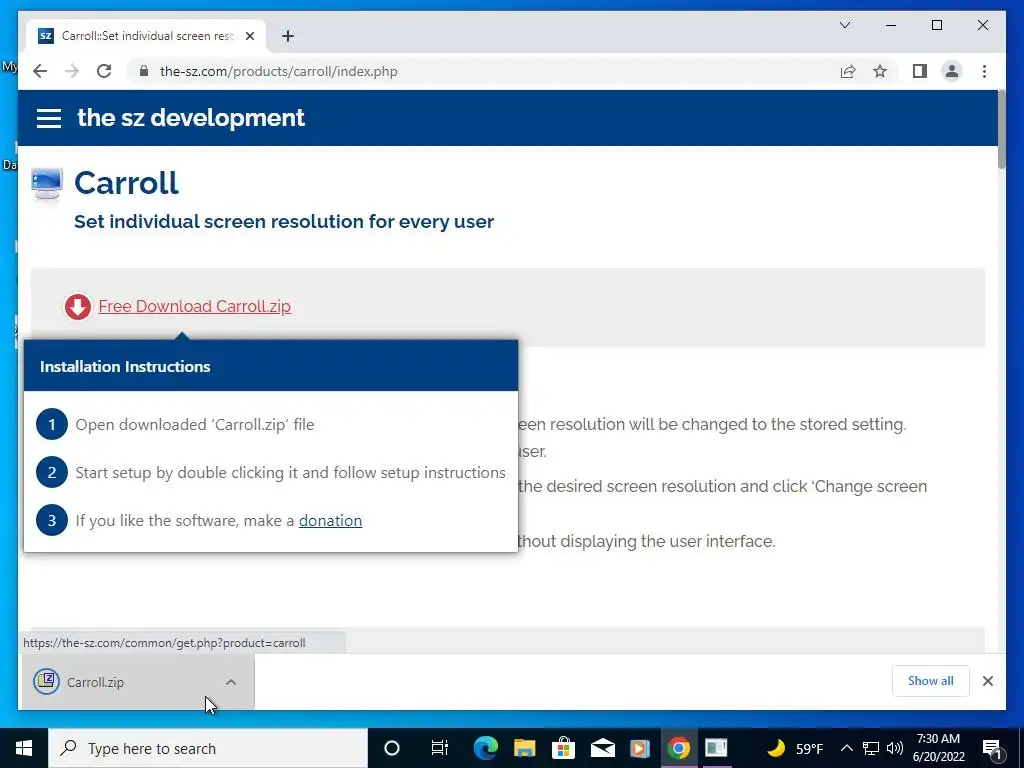Open the Chrome three-dot menu

point(984,71)
